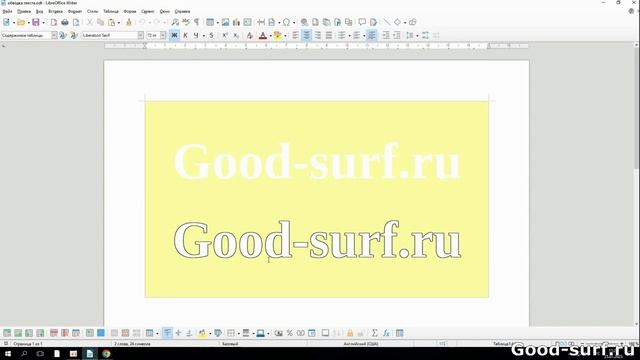Open the font size dropdown
This screenshot has height=360, width=640.
point(163,36)
